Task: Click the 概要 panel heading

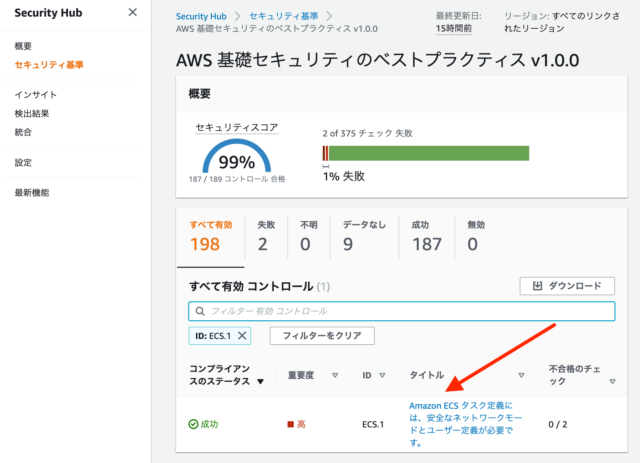Action: coord(199,94)
